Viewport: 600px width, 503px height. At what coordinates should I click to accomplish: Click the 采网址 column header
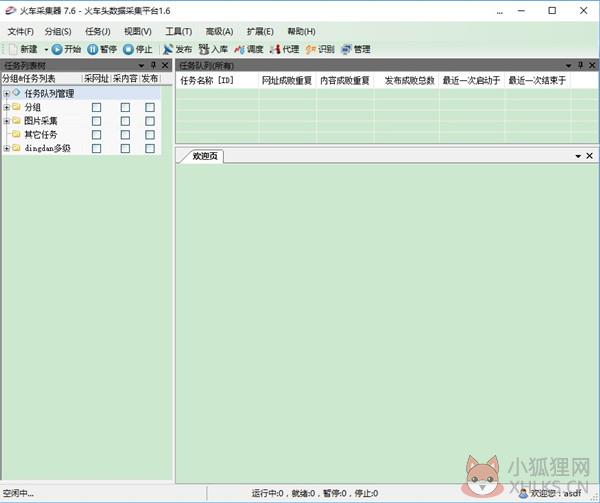[x=96, y=79]
